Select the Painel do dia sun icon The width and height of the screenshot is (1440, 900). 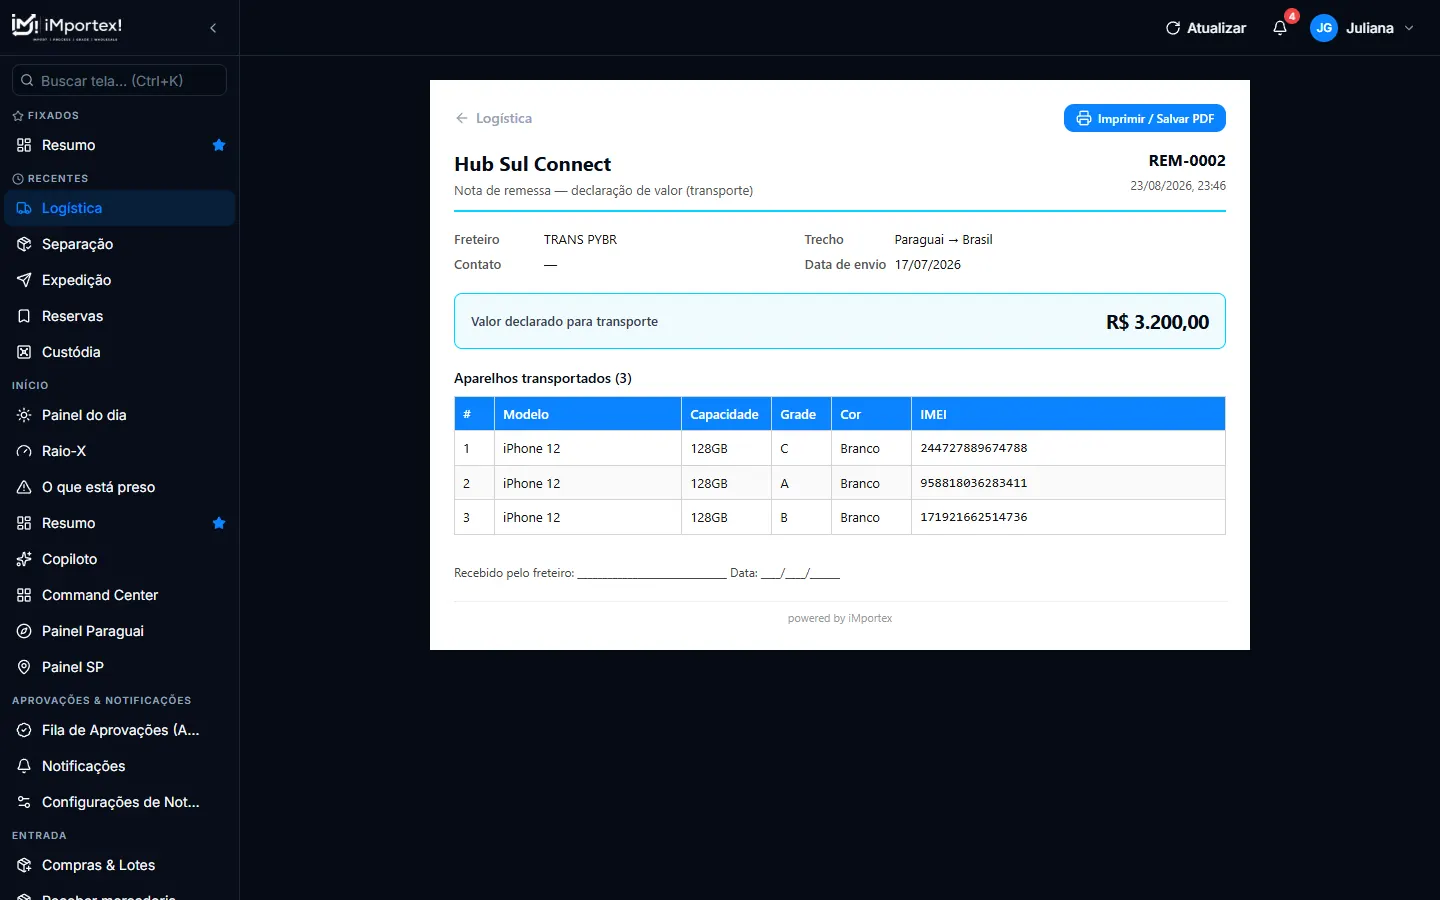pyautogui.click(x=24, y=415)
